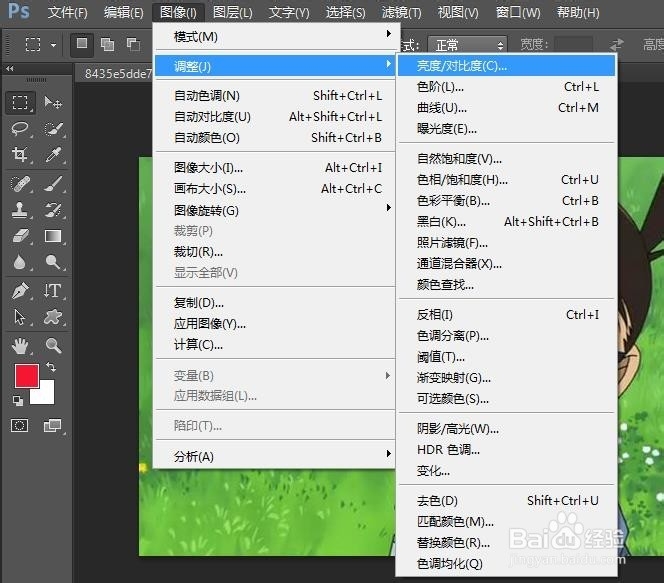The width and height of the screenshot is (664, 583).
Task: Click Add to selection mode button
Action: (x=108, y=44)
